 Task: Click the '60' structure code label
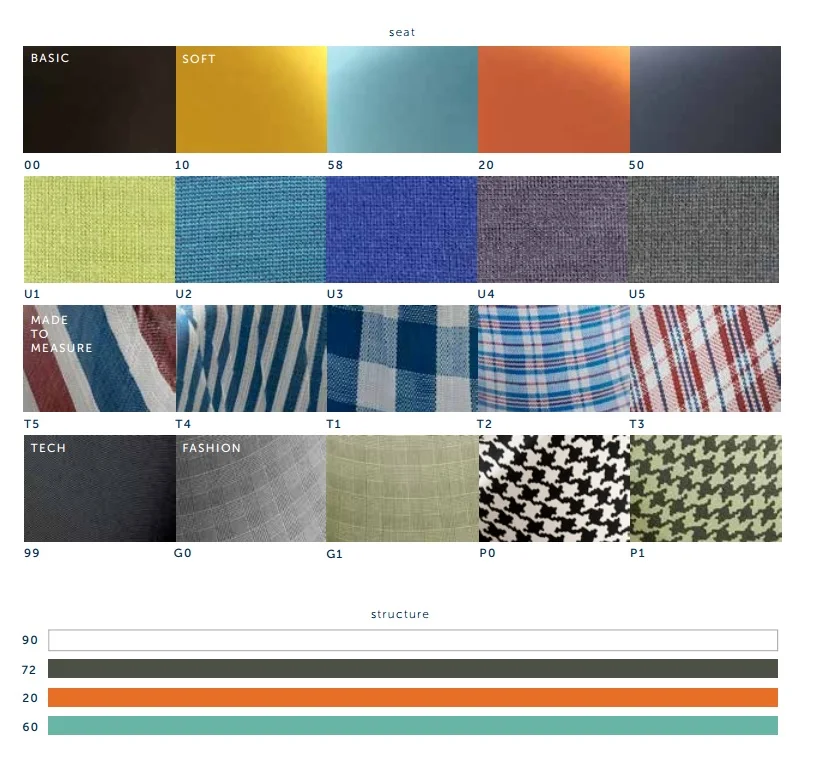tap(30, 727)
